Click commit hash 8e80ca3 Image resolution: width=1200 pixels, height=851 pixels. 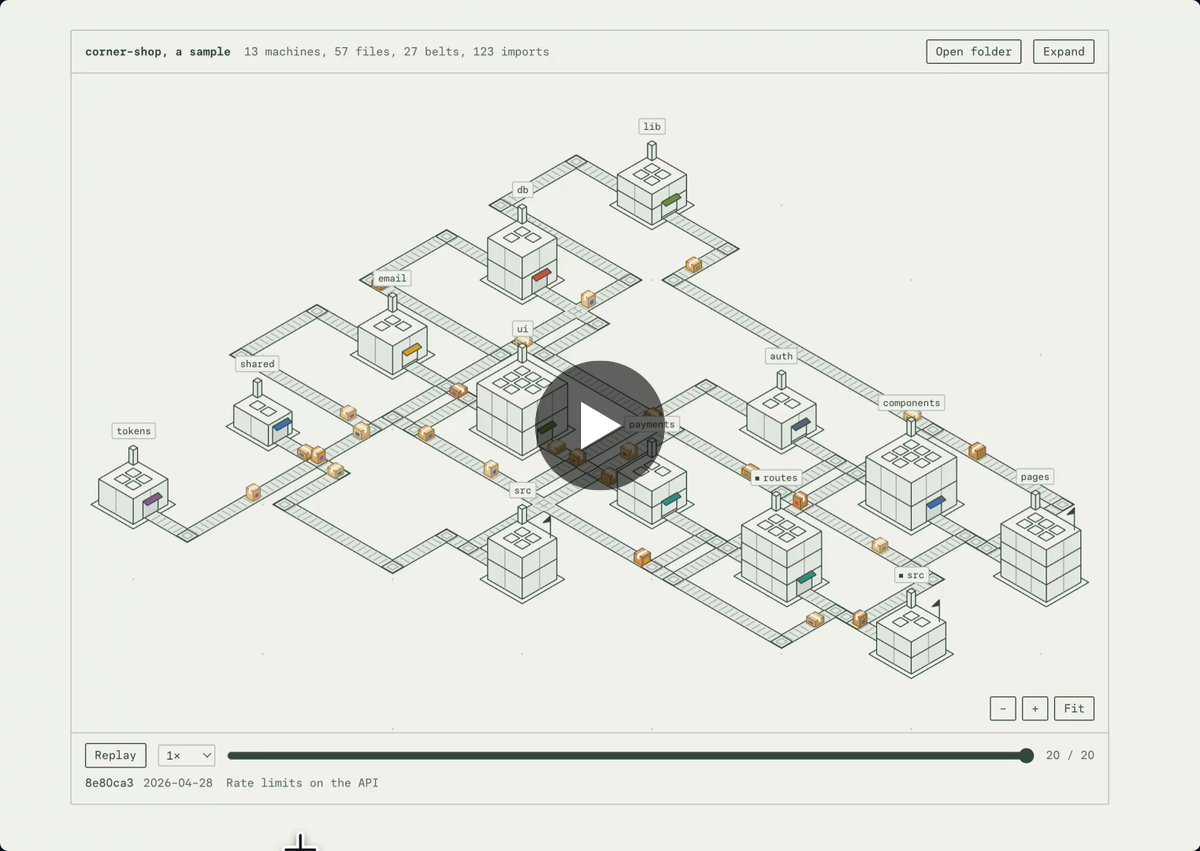point(109,783)
